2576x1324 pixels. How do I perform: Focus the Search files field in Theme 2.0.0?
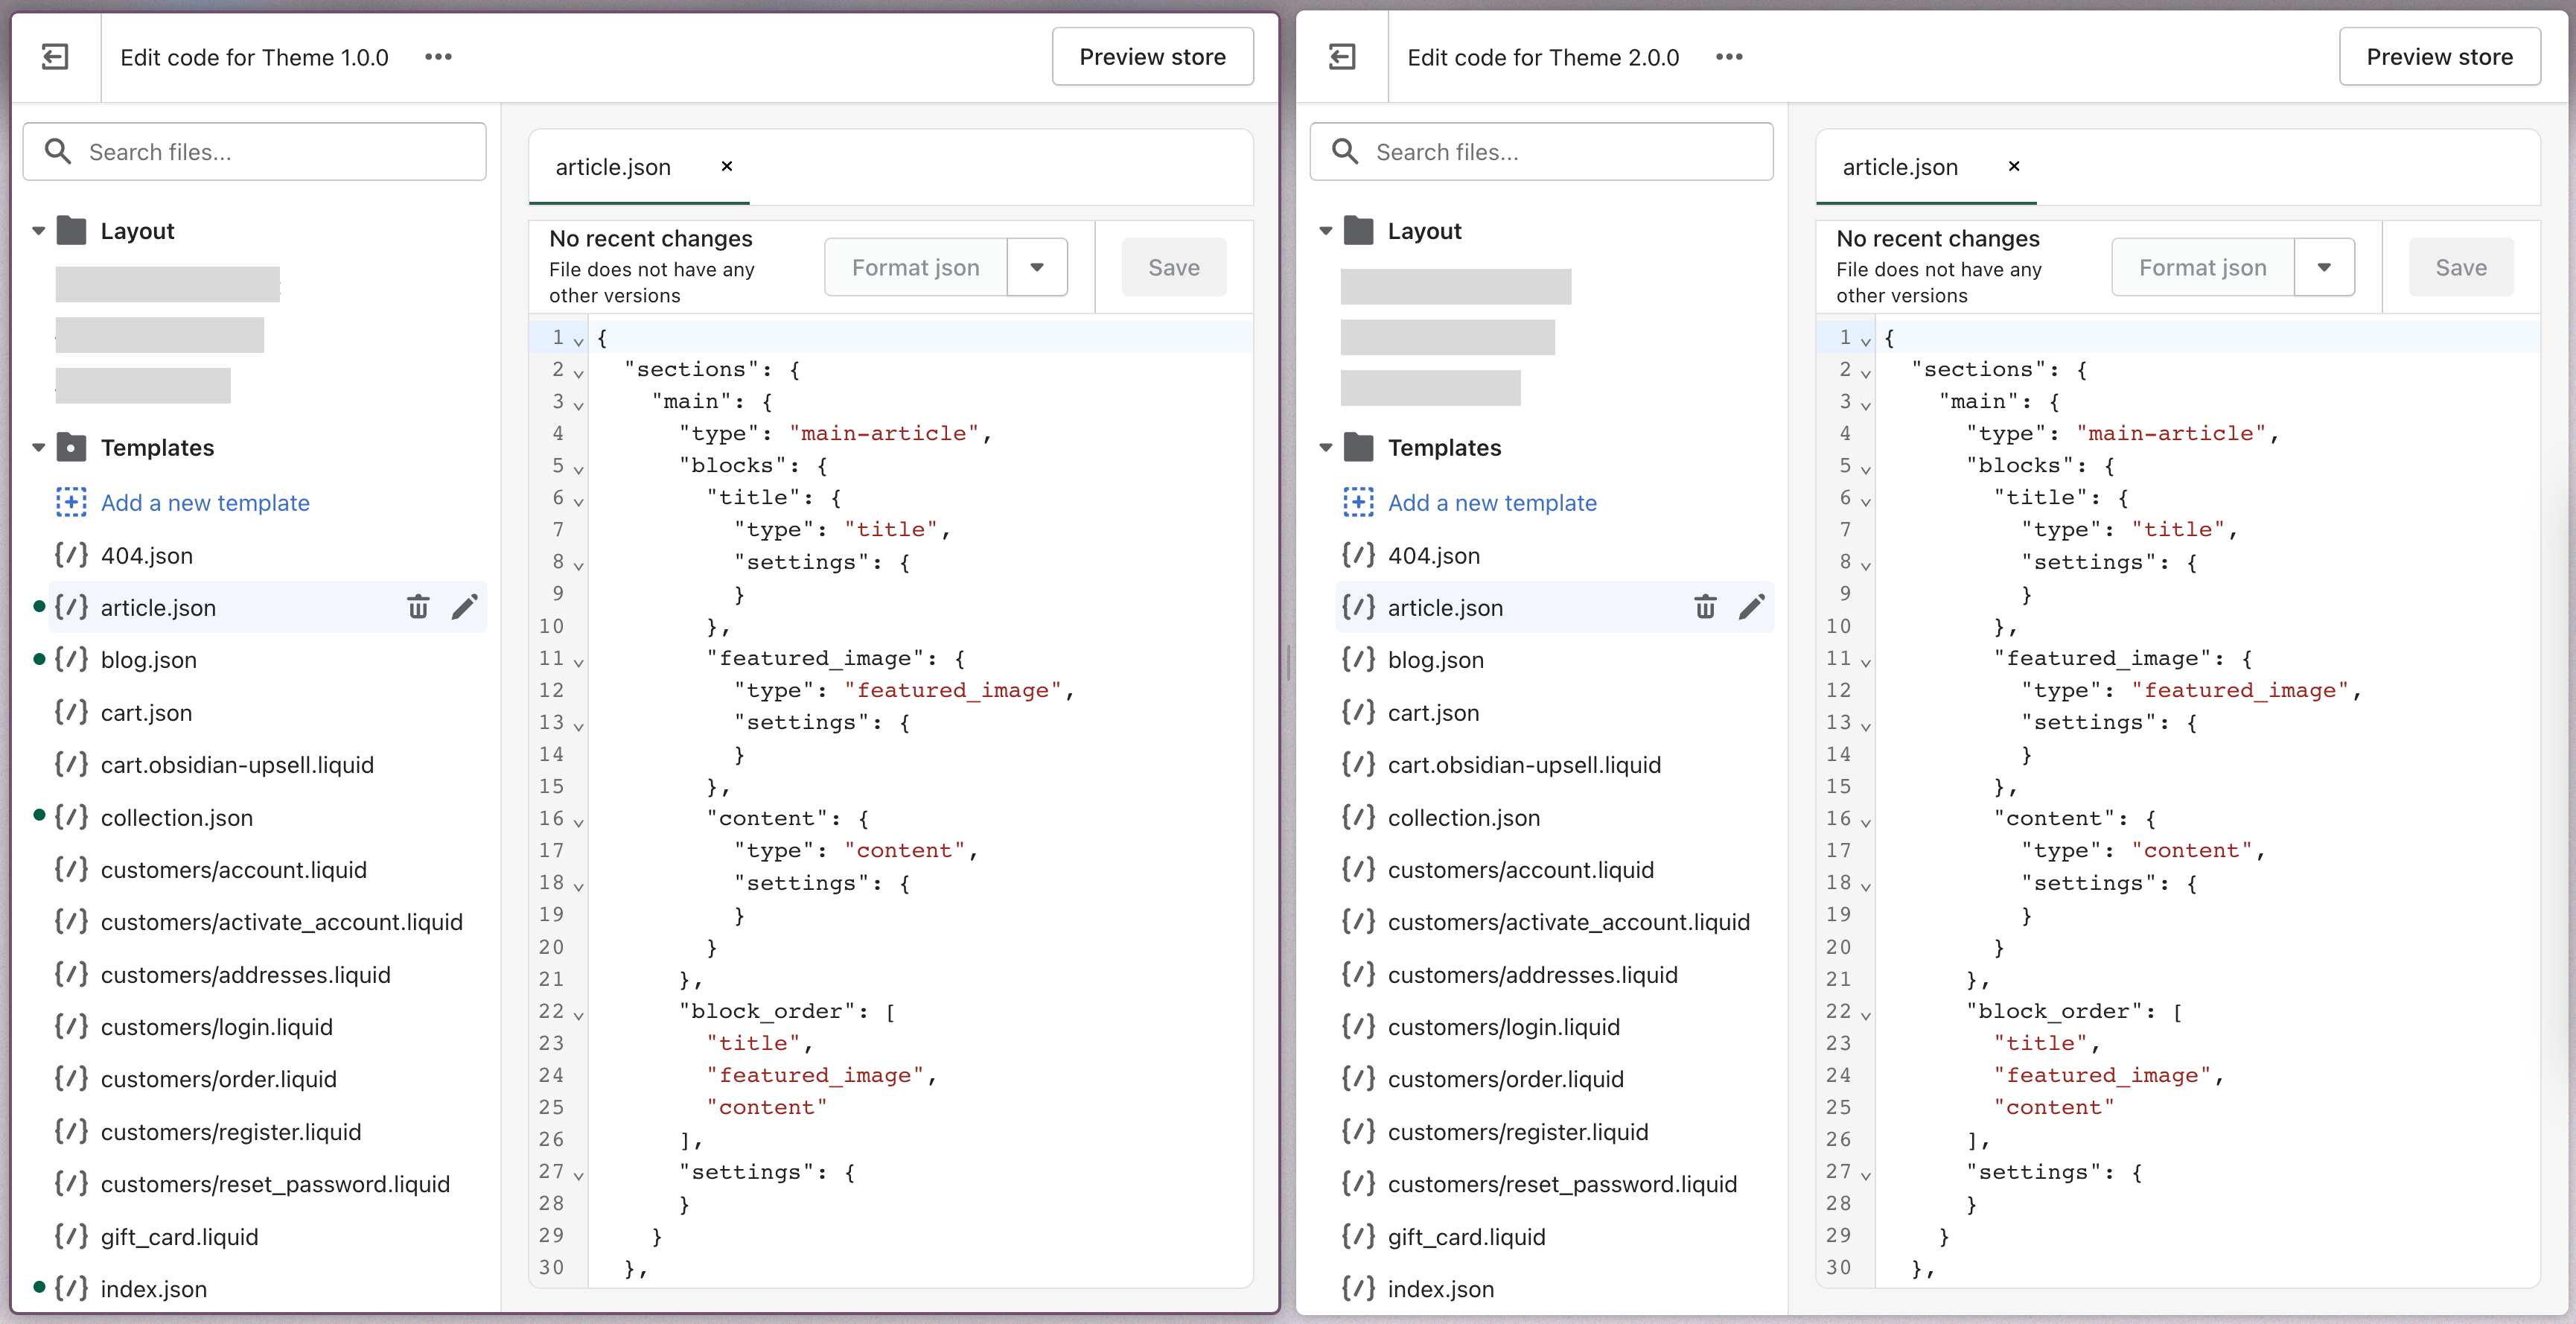click(x=1542, y=151)
